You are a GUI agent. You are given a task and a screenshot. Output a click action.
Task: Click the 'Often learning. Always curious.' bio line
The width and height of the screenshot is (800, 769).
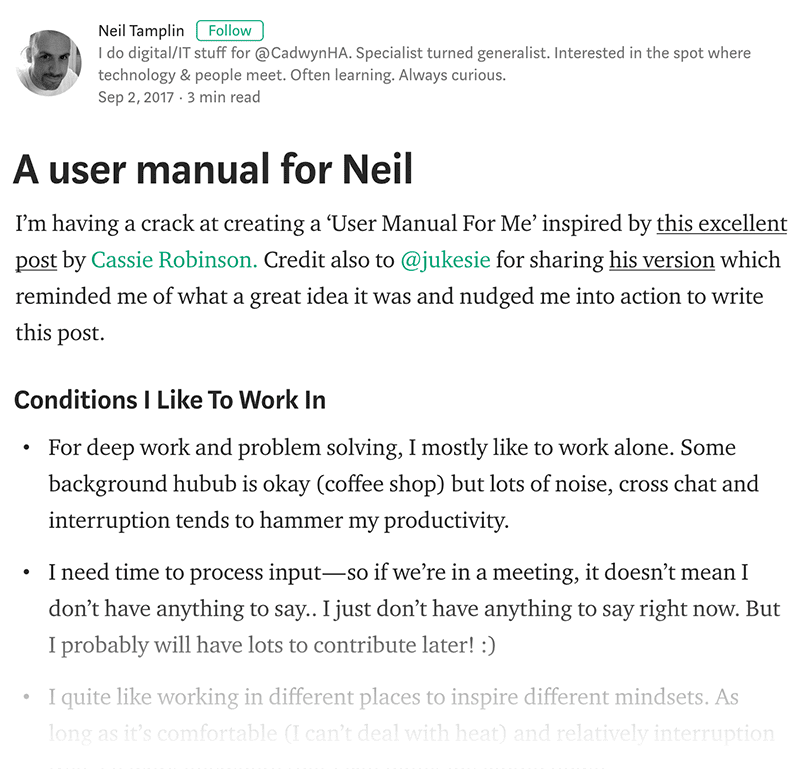[398, 75]
